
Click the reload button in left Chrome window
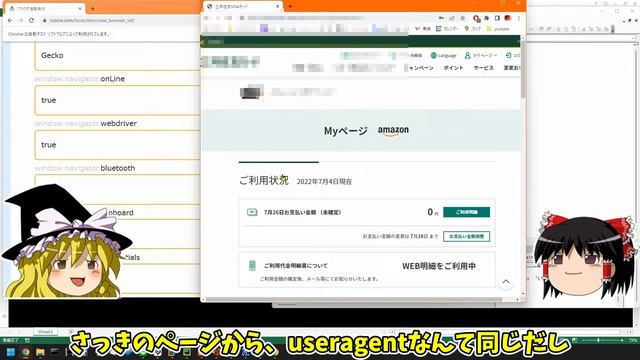[31, 20]
